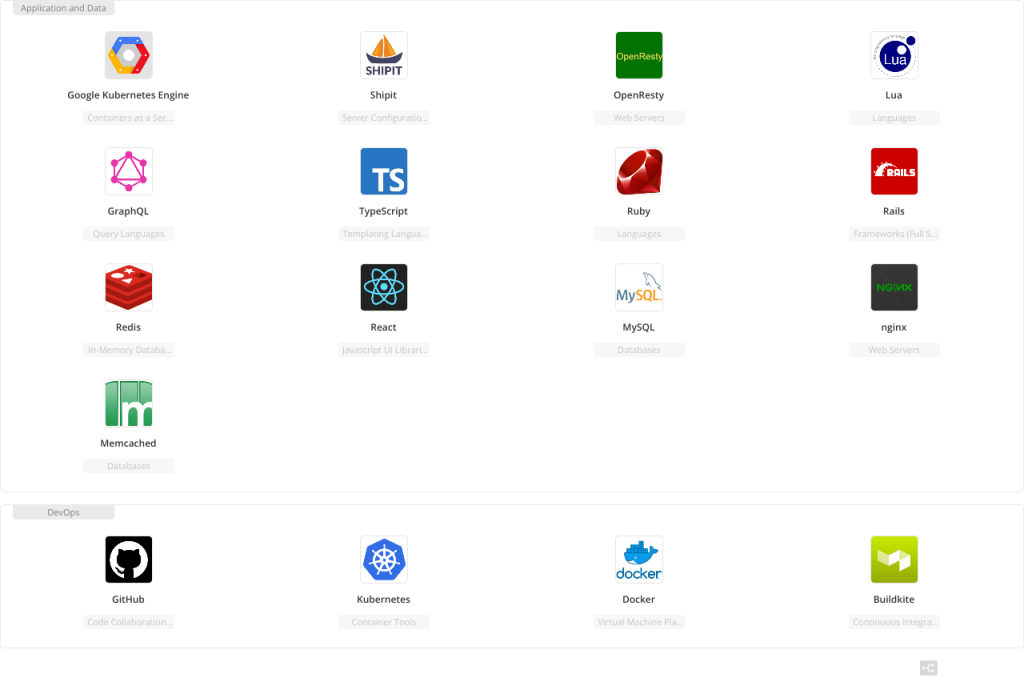Click Databases tag under MySQL
This screenshot has width=1024, height=686.
click(639, 350)
